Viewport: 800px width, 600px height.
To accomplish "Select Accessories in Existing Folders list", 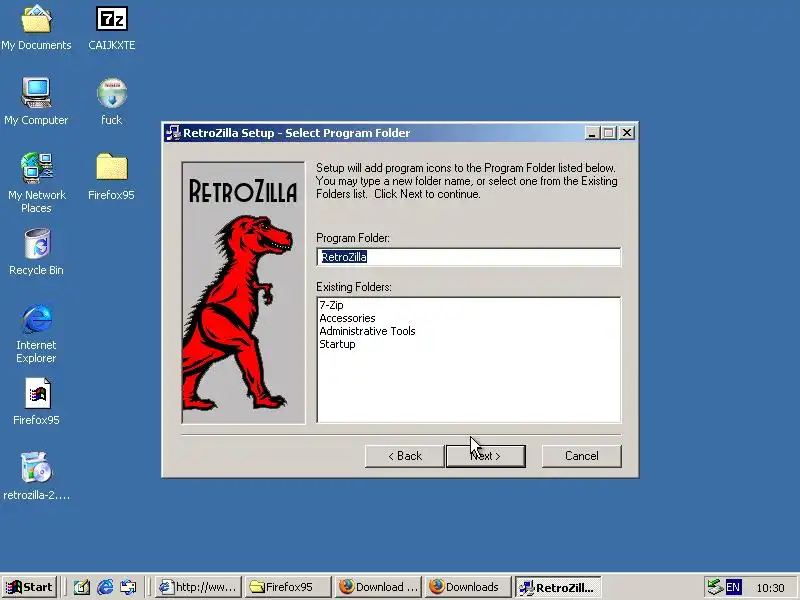I will click(347, 318).
